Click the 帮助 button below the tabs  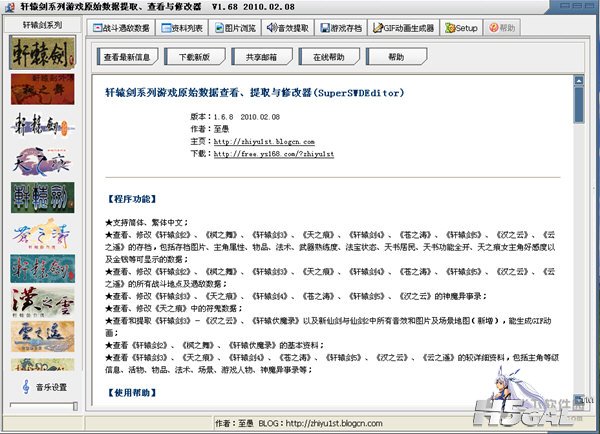pos(397,57)
